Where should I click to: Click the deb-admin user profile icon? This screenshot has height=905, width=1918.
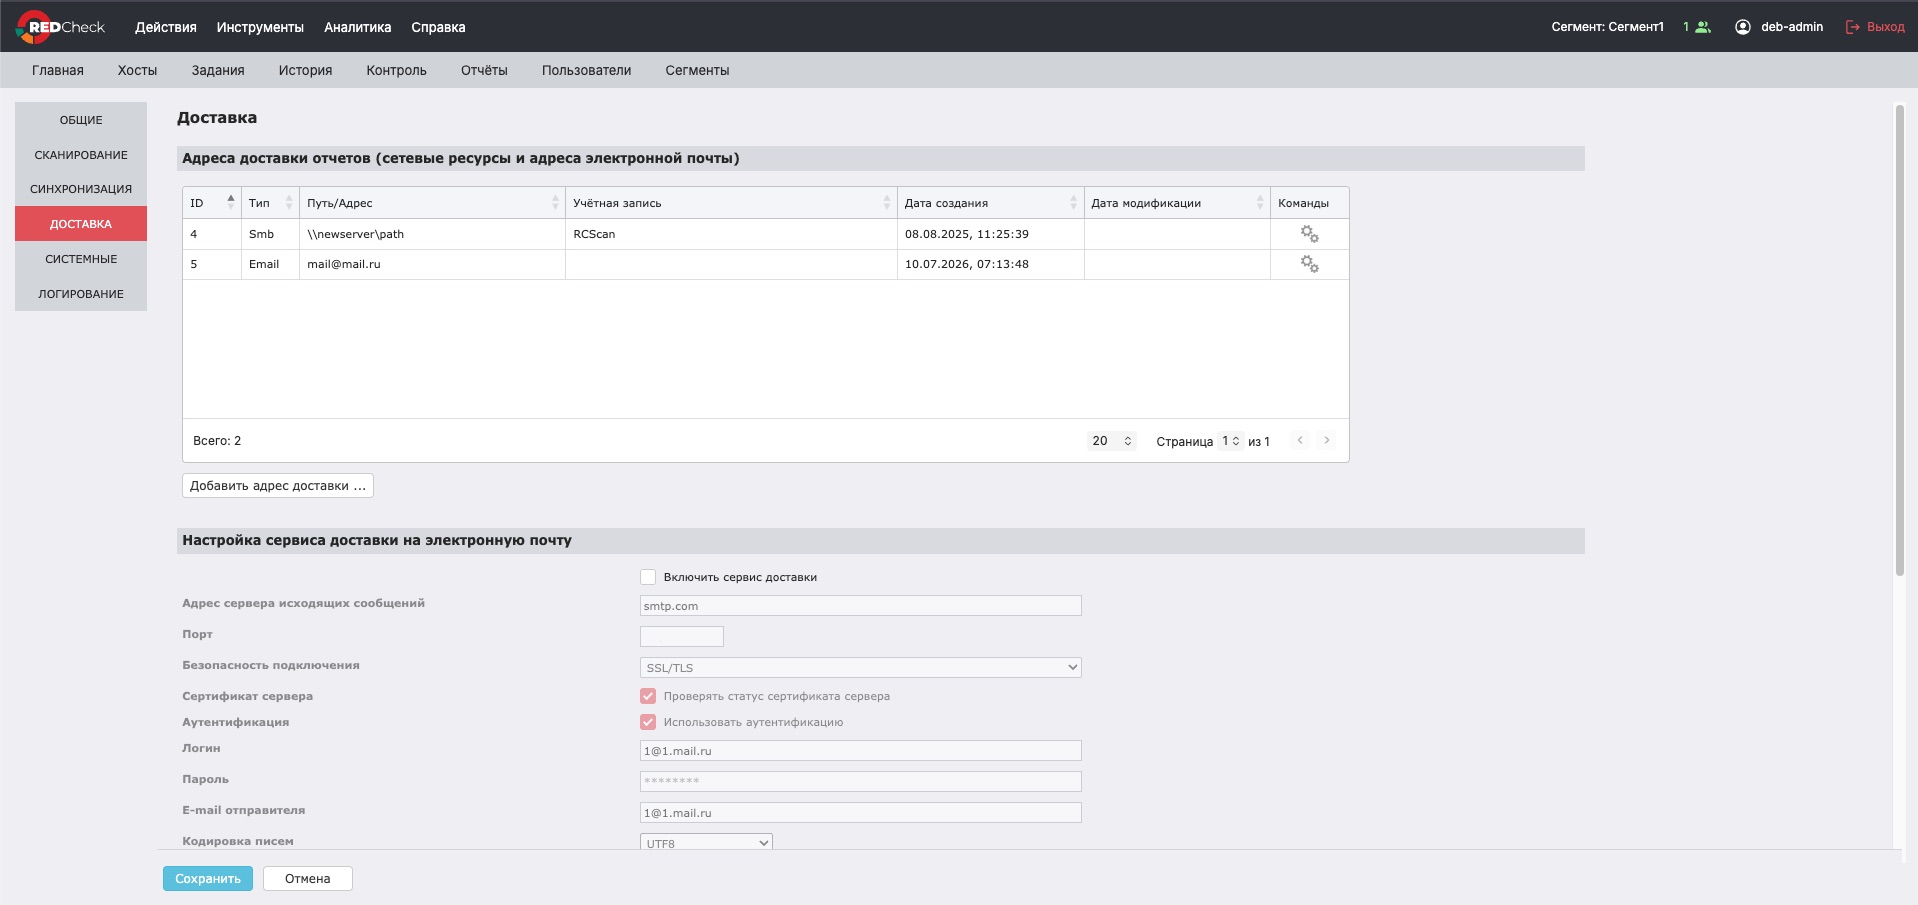1743,27
